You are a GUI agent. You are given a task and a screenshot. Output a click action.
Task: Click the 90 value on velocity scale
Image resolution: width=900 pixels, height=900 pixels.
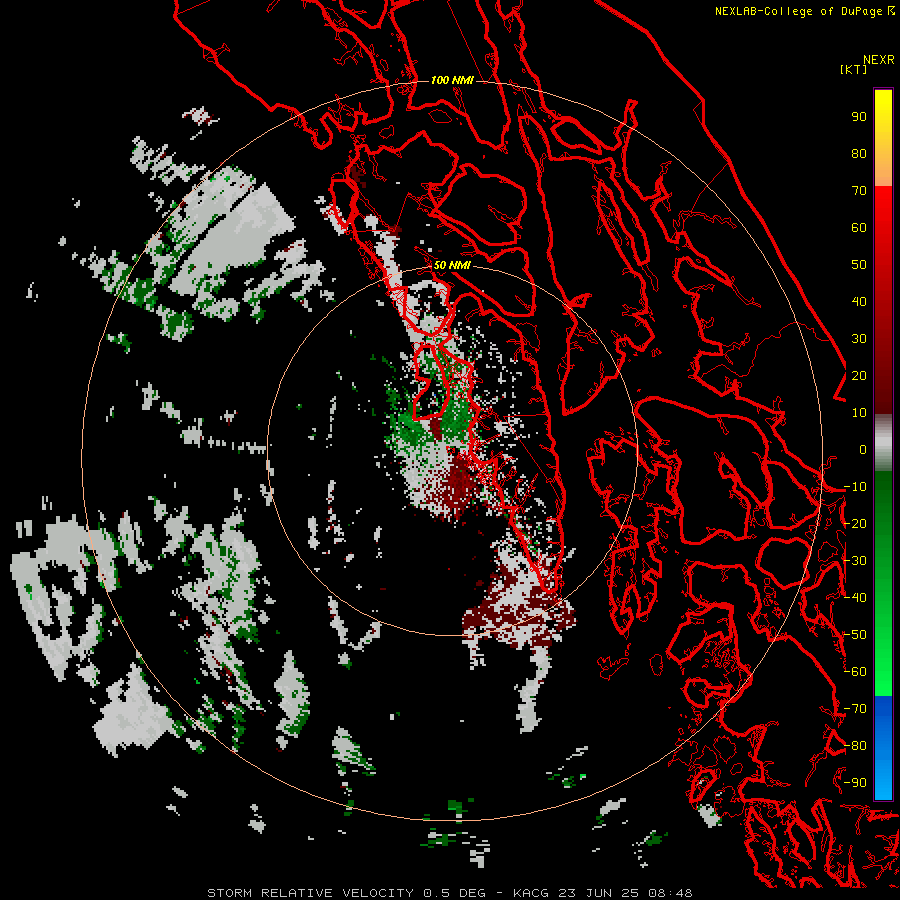click(859, 117)
